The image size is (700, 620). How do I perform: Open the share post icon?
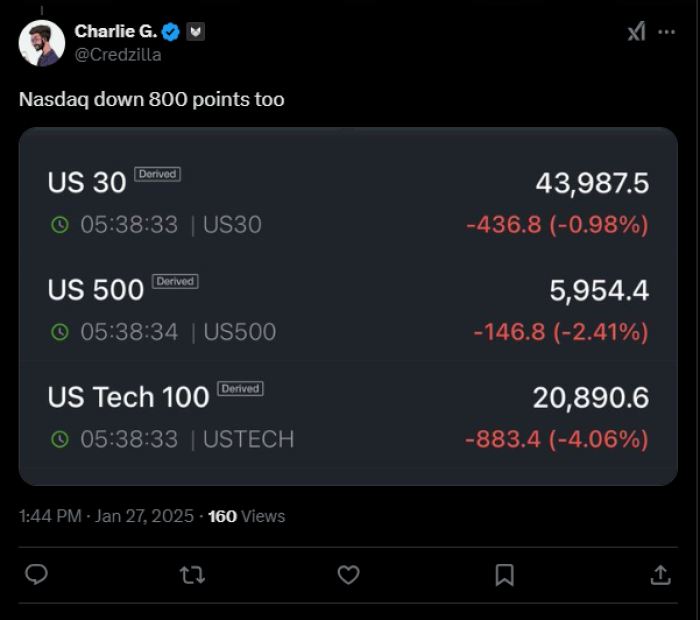(x=660, y=574)
